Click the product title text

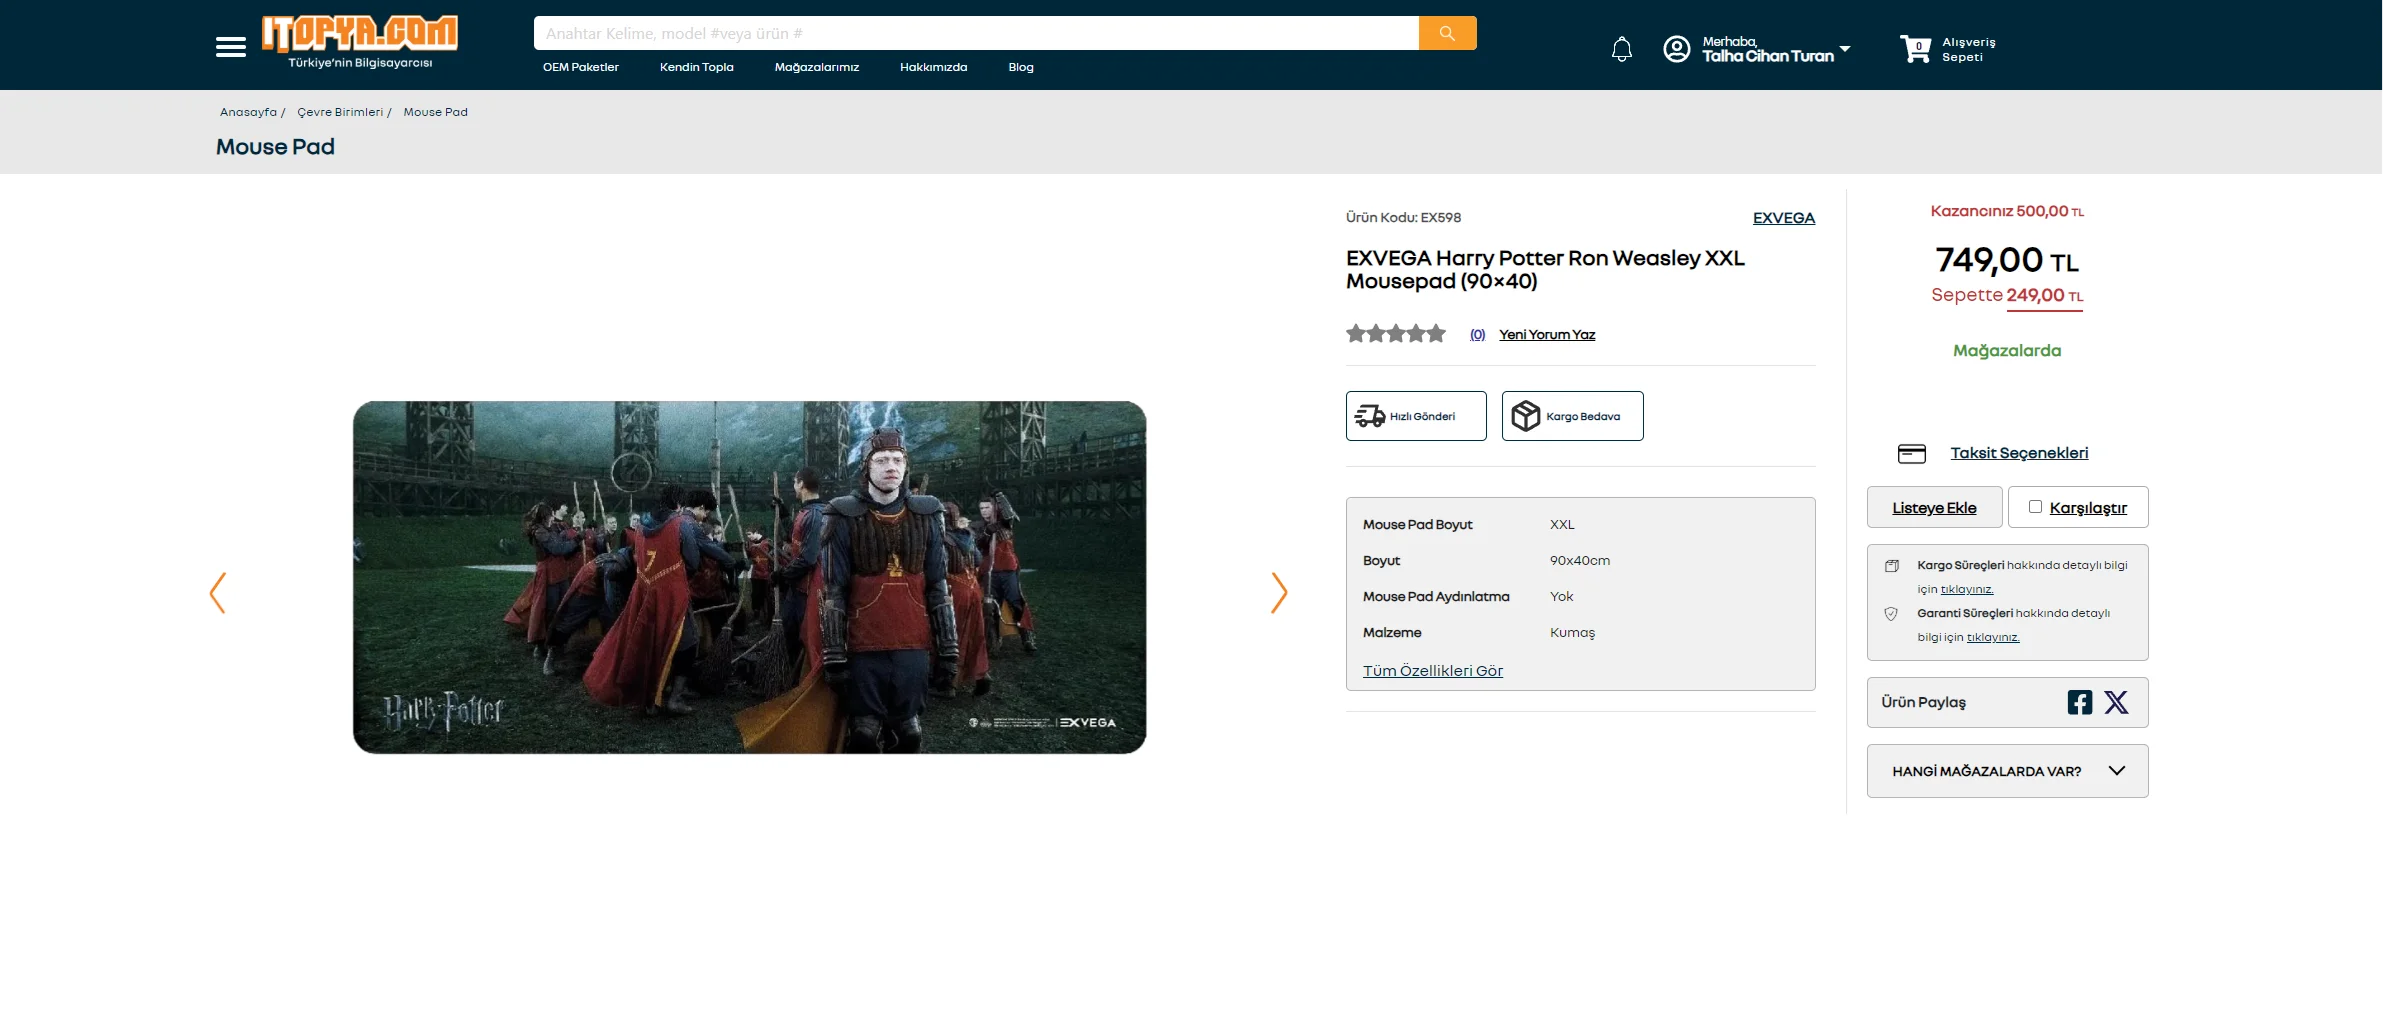click(1545, 270)
